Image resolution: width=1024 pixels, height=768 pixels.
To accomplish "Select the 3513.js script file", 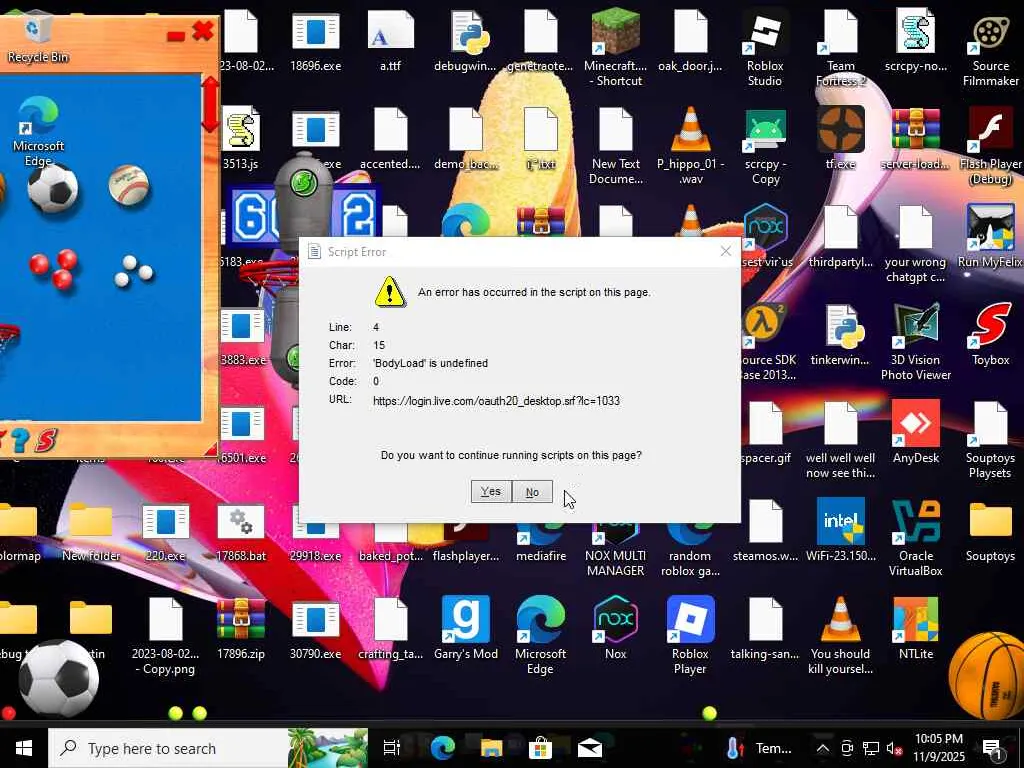I will coord(241,138).
